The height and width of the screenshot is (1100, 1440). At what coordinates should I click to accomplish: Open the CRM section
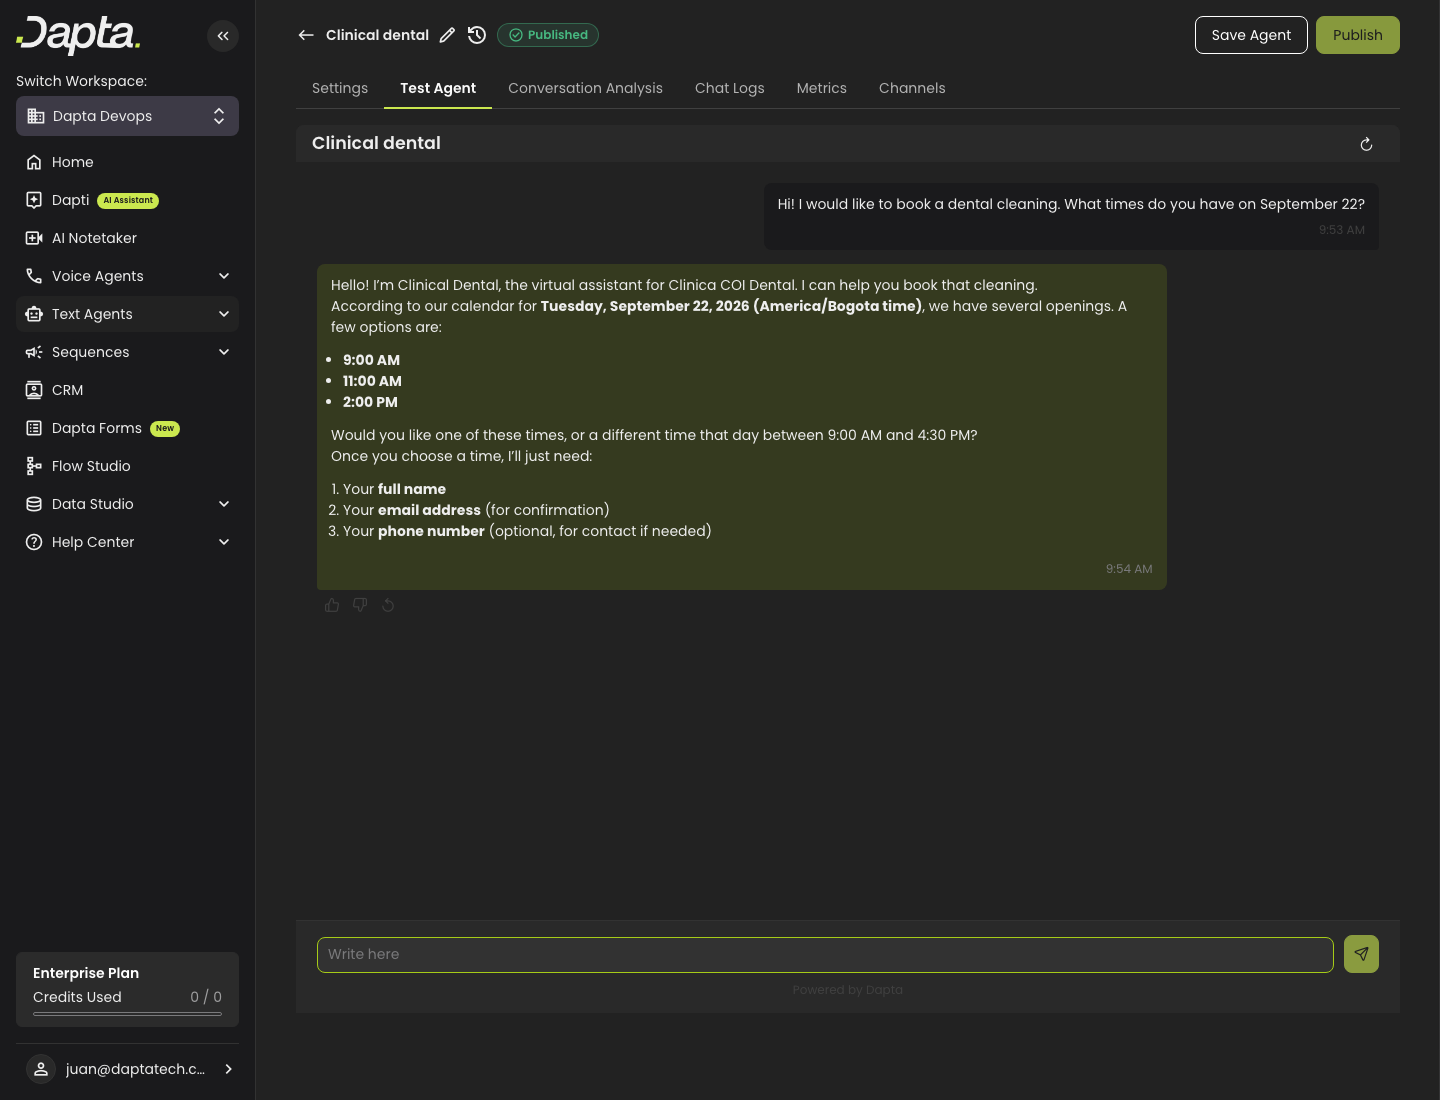click(x=127, y=390)
